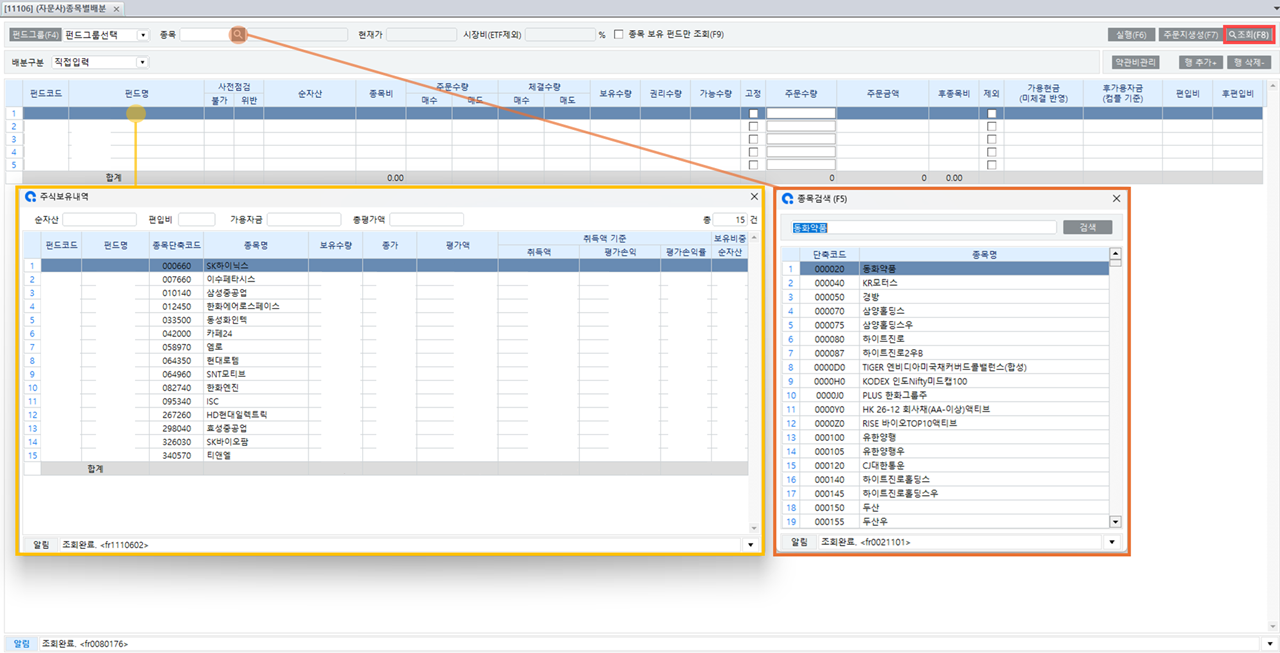Expand the 알림 dropdown in 종목검색 popup
The image size is (1280, 653).
pos(1110,542)
